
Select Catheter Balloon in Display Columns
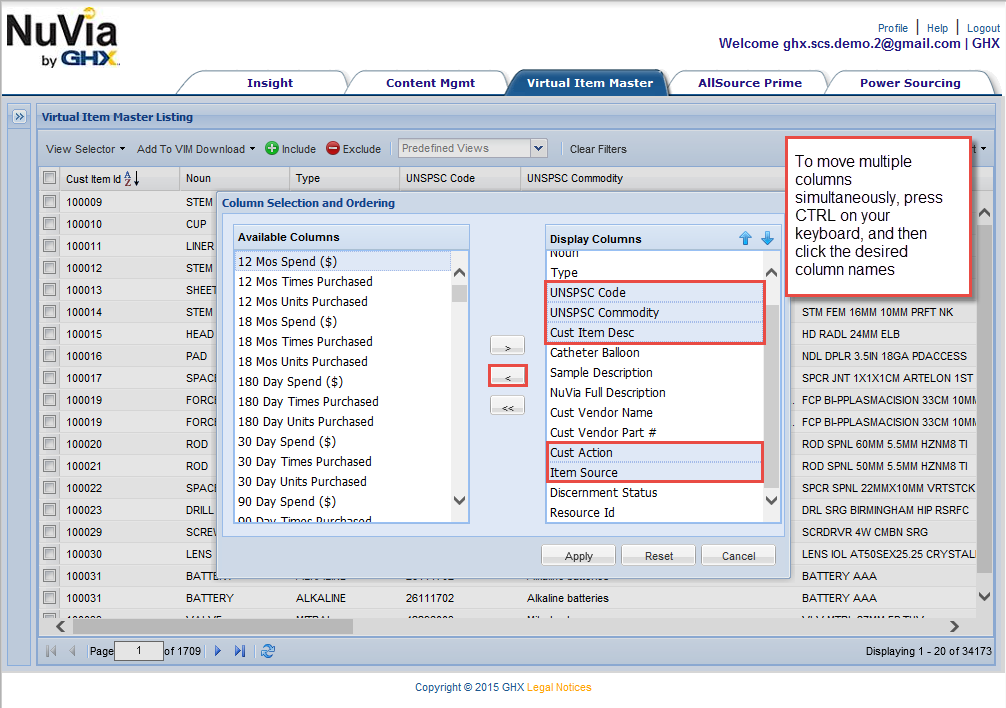click(x=655, y=353)
